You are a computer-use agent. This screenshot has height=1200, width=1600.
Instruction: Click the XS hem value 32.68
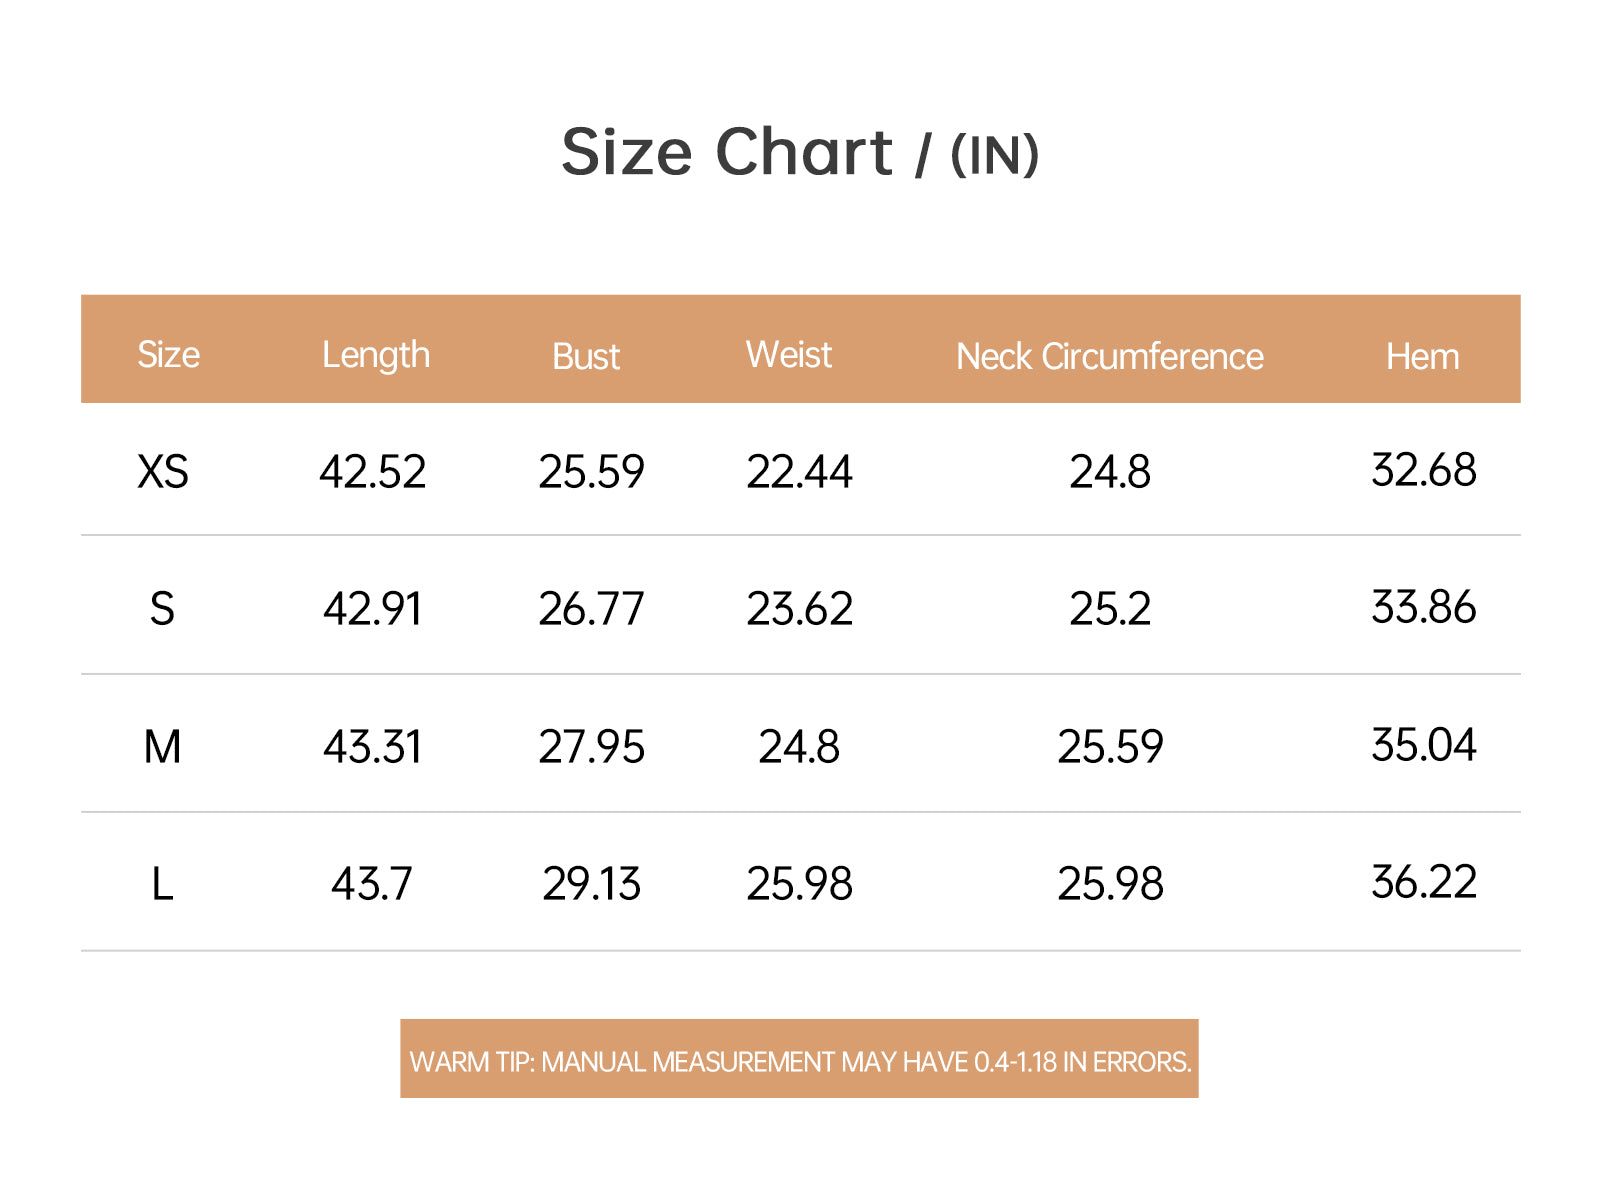tap(1423, 470)
